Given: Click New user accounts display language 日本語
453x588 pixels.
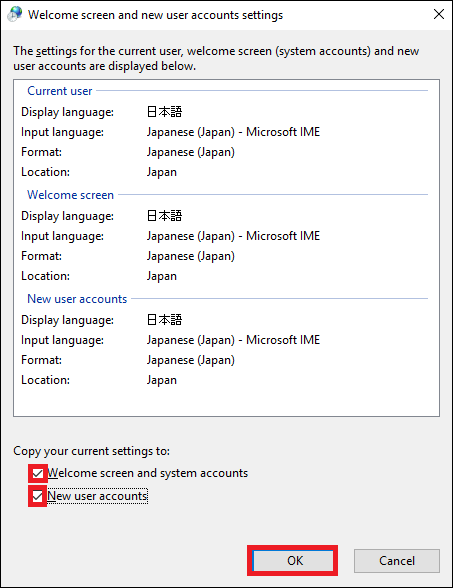Looking at the screenshot, I should (164, 320).
